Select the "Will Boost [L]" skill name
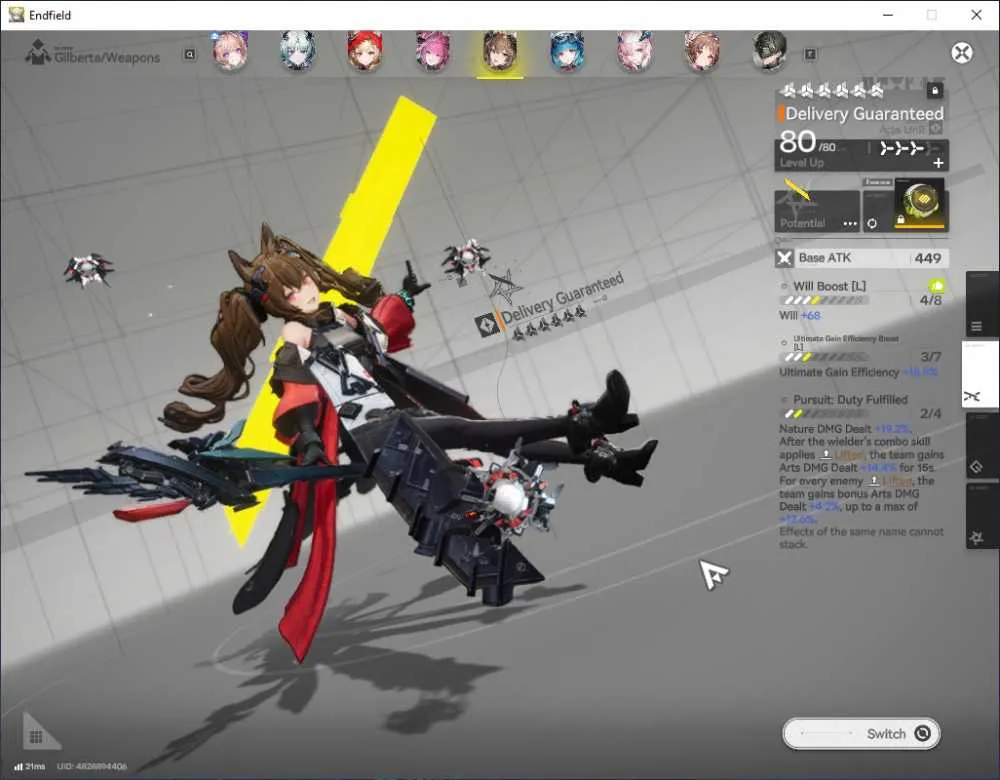Viewport: 1000px width, 780px height. pyautogui.click(x=829, y=286)
